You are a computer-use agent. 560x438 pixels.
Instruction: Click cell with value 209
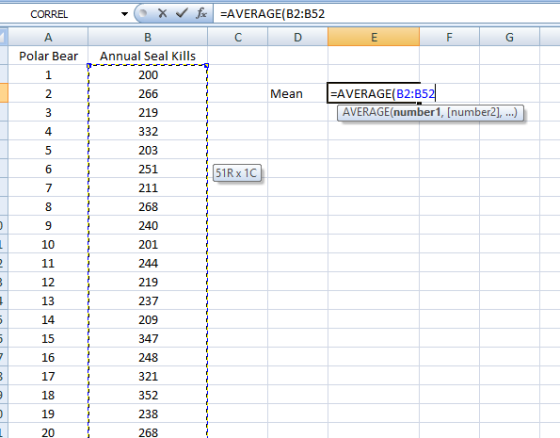(148, 320)
